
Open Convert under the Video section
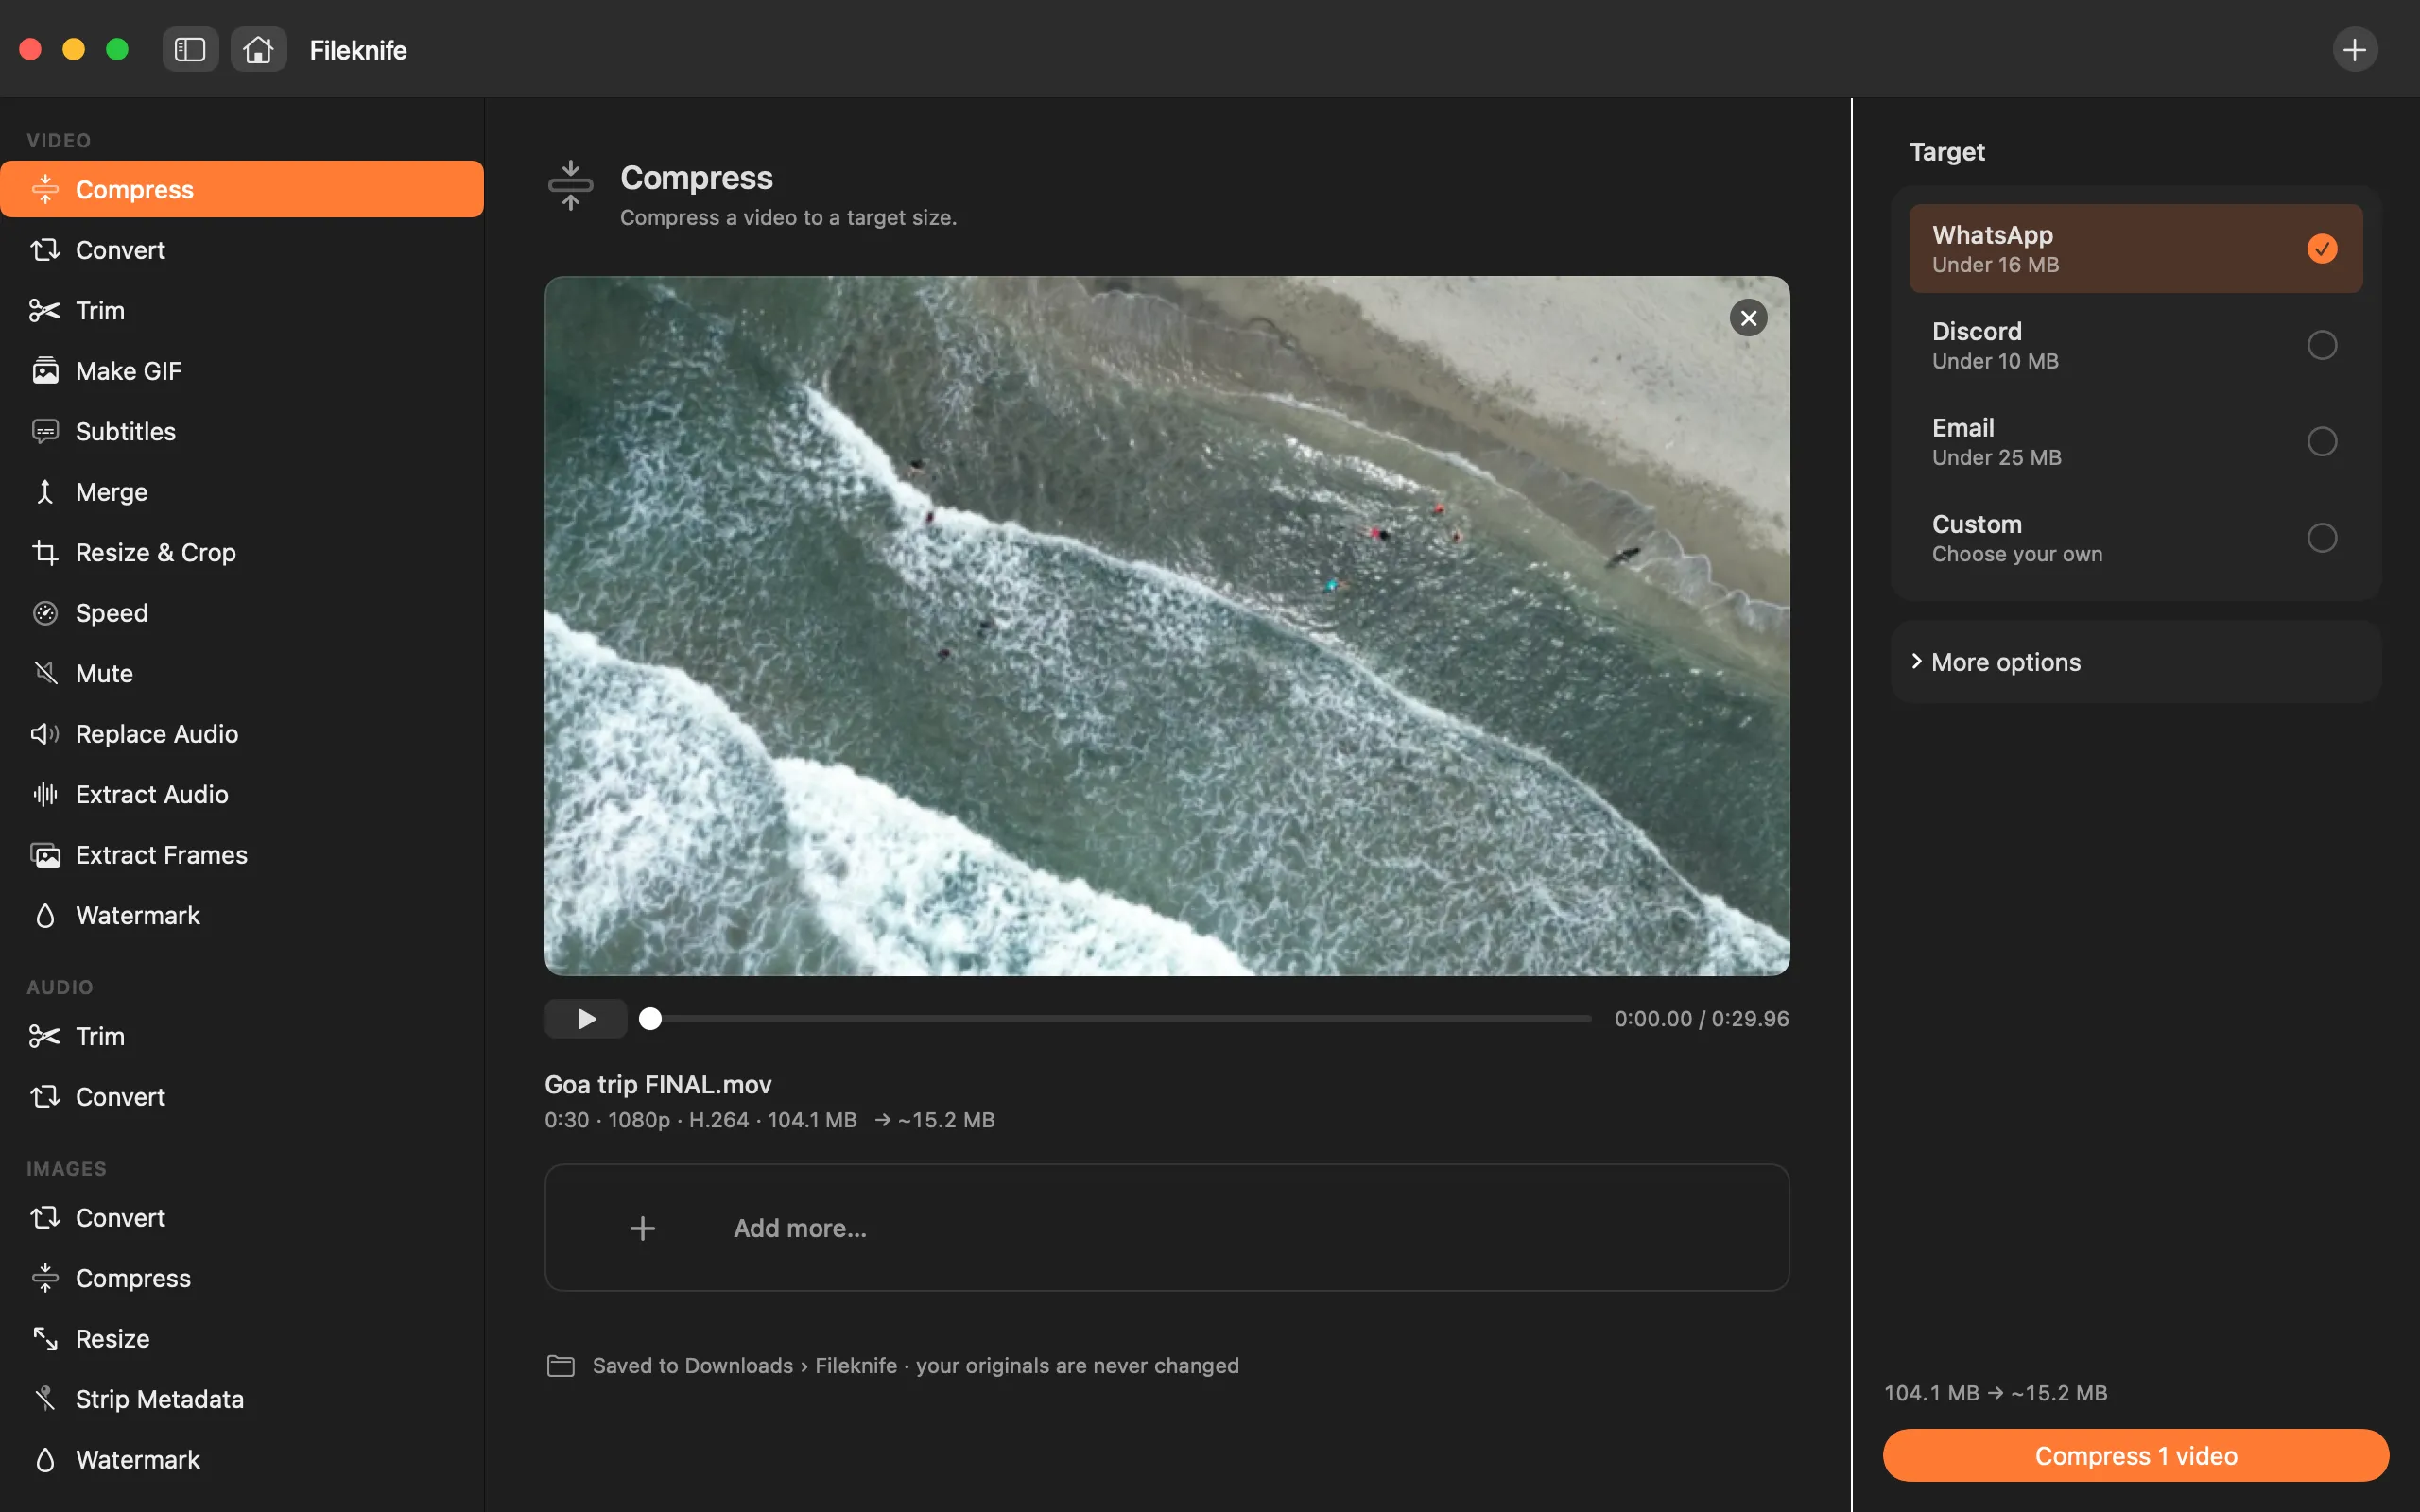point(242,249)
